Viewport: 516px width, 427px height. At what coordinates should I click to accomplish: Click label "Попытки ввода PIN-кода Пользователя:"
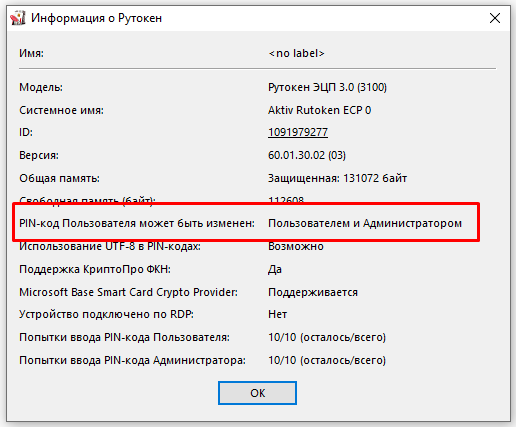[x=124, y=337]
